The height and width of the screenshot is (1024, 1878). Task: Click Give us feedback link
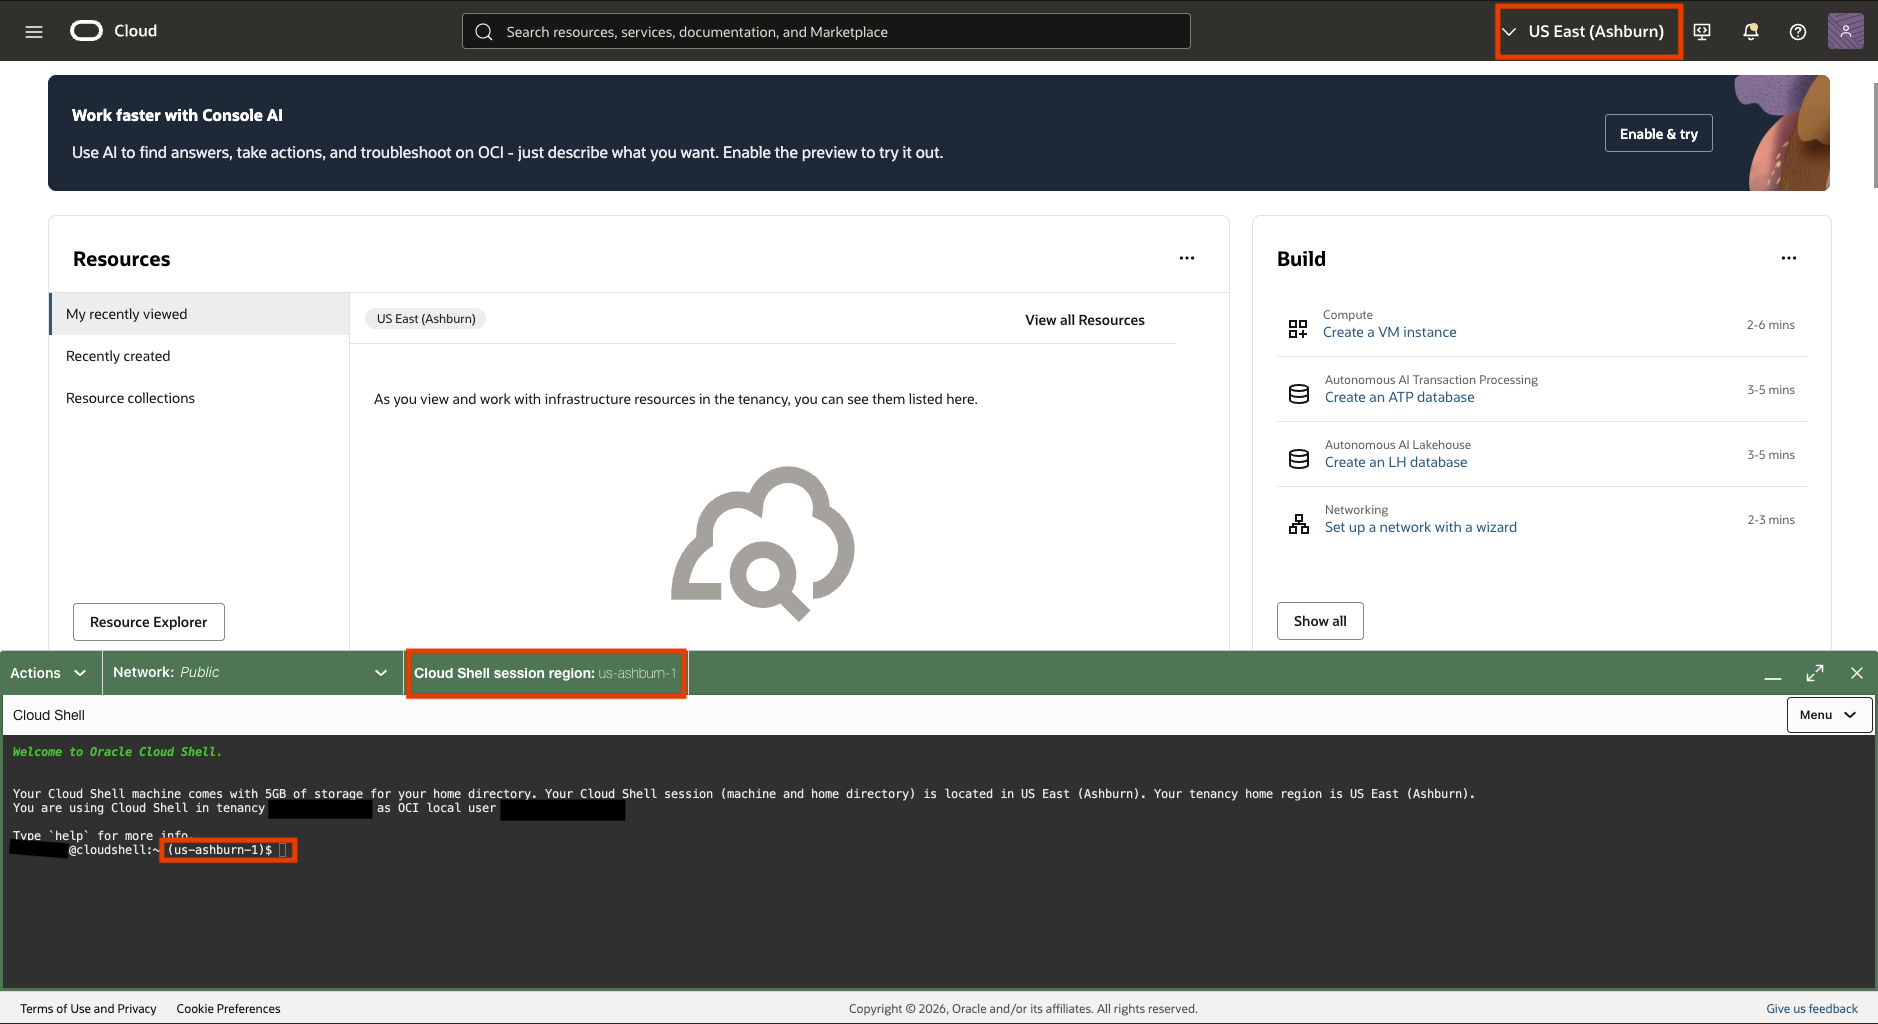(x=1812, y=1009)
